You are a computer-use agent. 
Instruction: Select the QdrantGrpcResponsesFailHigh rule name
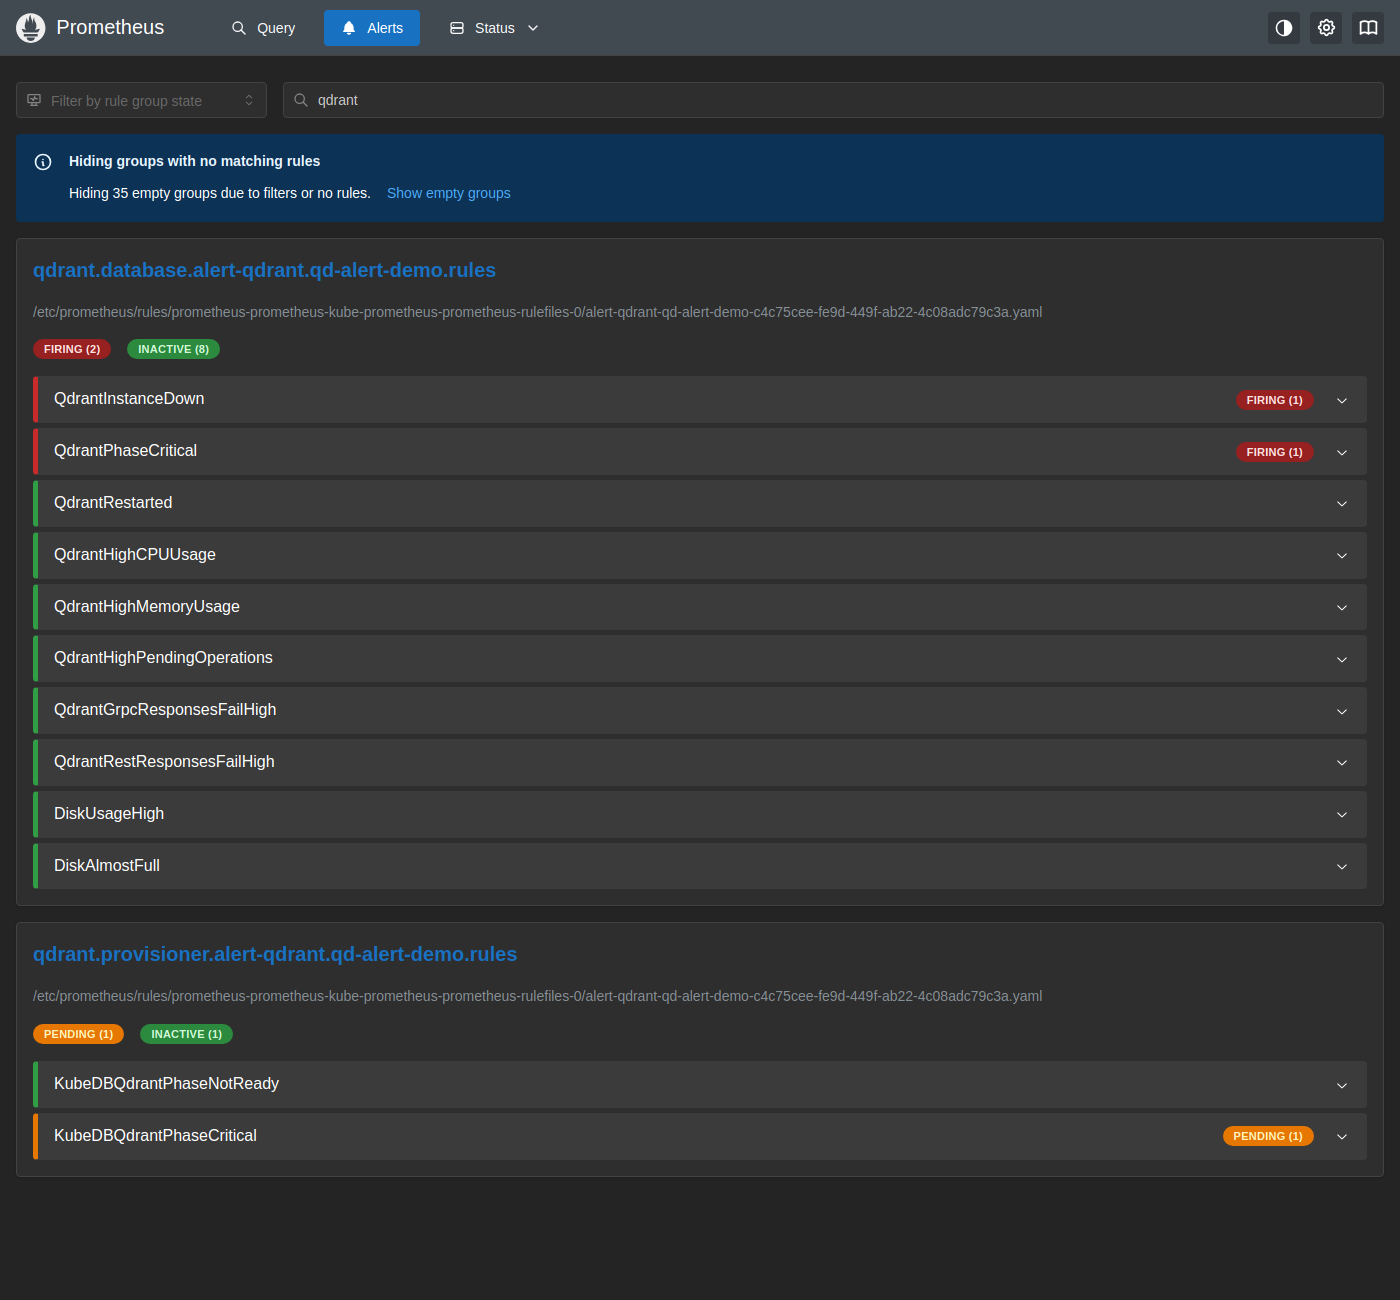(x=165, y=710)
